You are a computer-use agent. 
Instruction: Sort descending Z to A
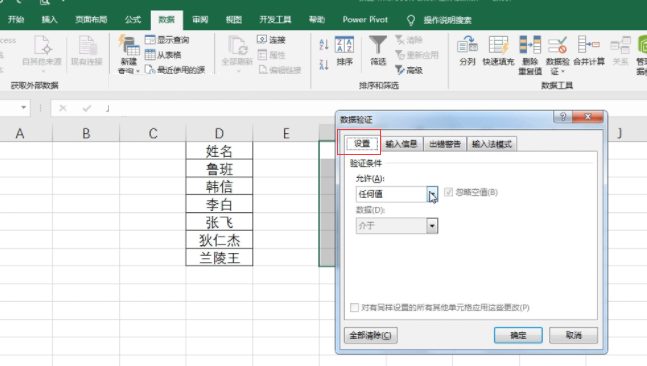(x=324, y=64)
